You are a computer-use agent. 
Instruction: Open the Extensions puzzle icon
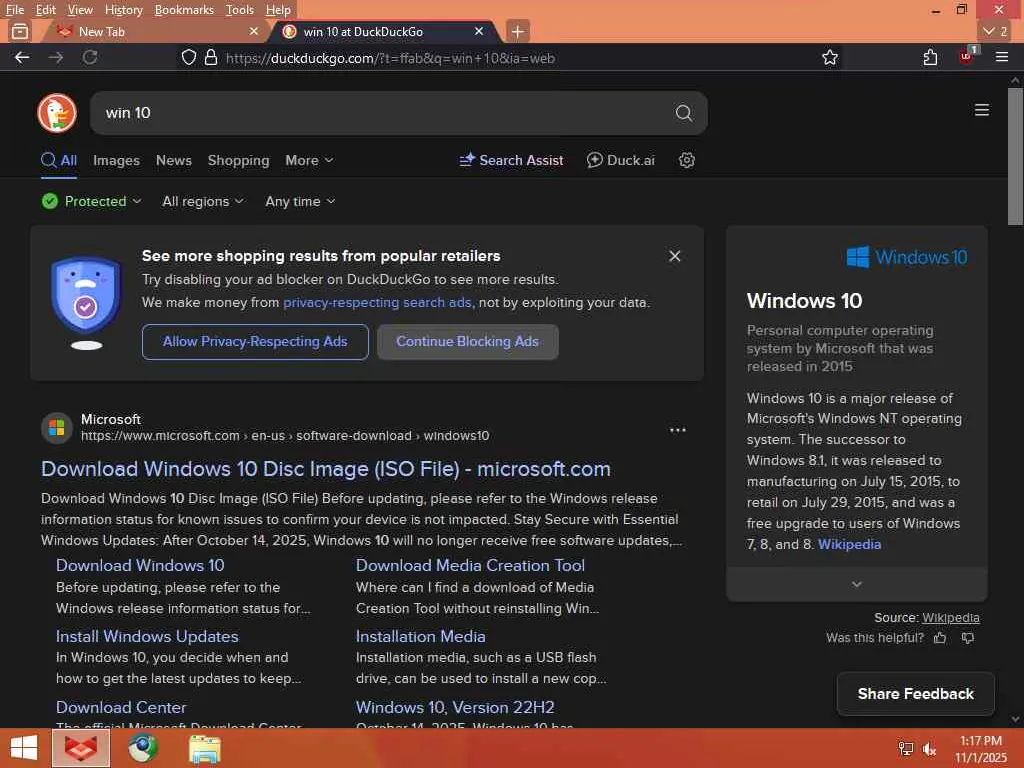tap(931, 57)
